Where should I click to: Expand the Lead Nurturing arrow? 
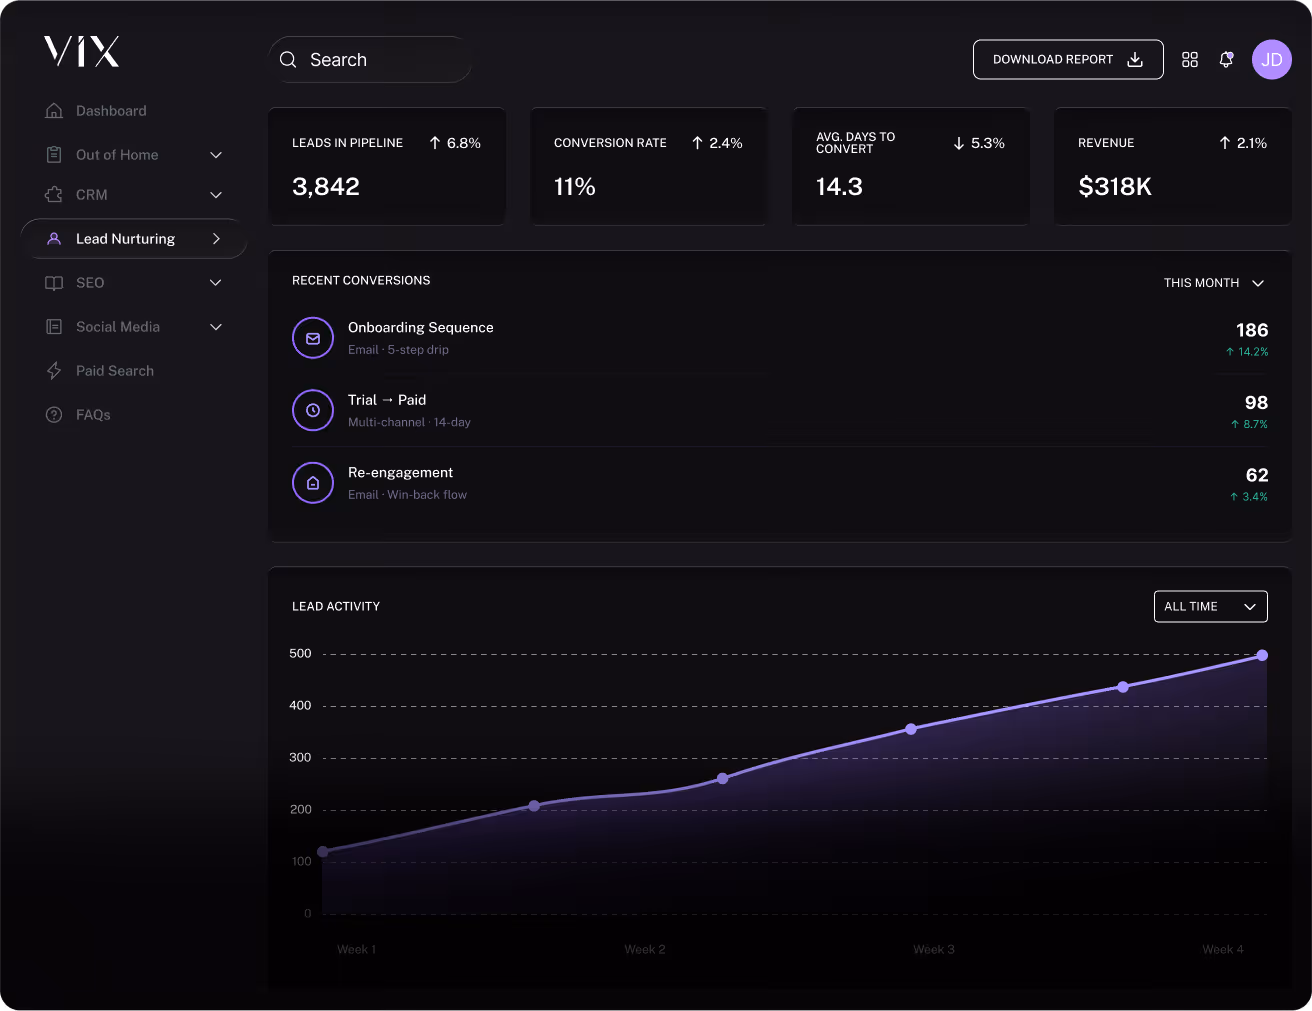pyautogui.click(x=216, y=239)
